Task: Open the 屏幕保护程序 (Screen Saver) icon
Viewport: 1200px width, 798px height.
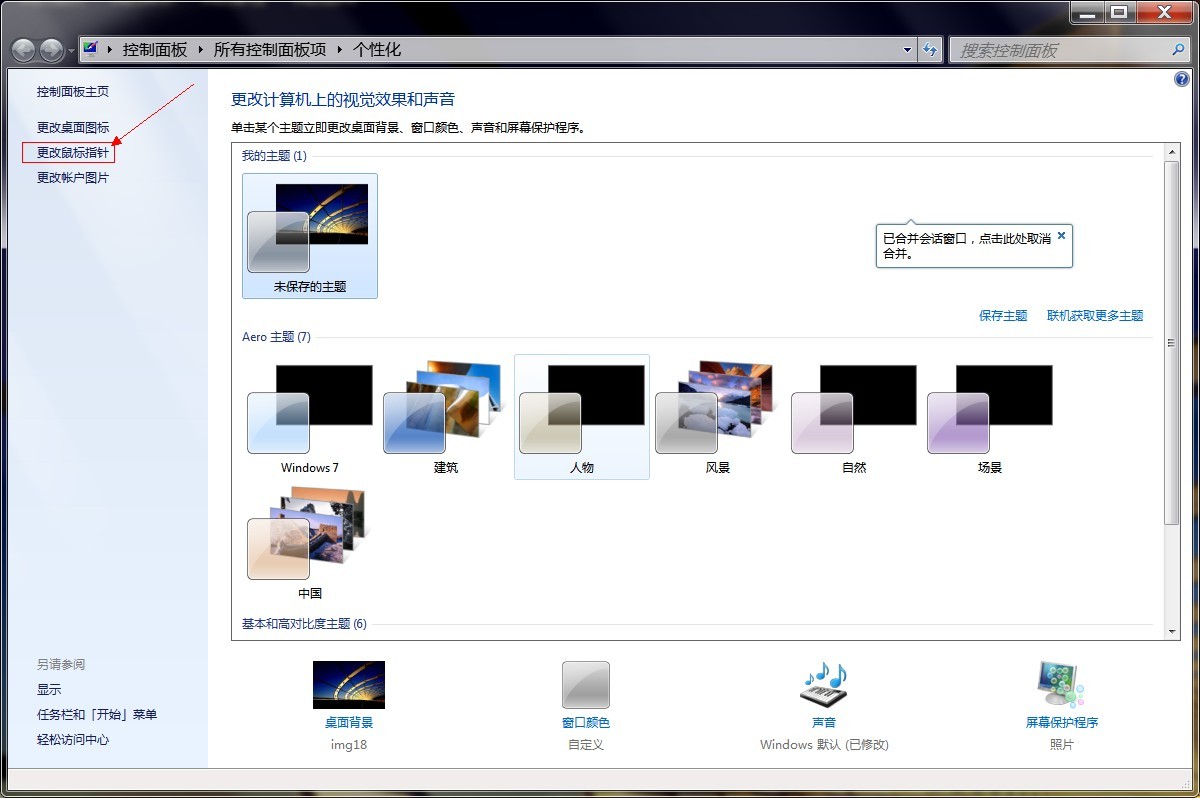Action: click(1060, 684)
